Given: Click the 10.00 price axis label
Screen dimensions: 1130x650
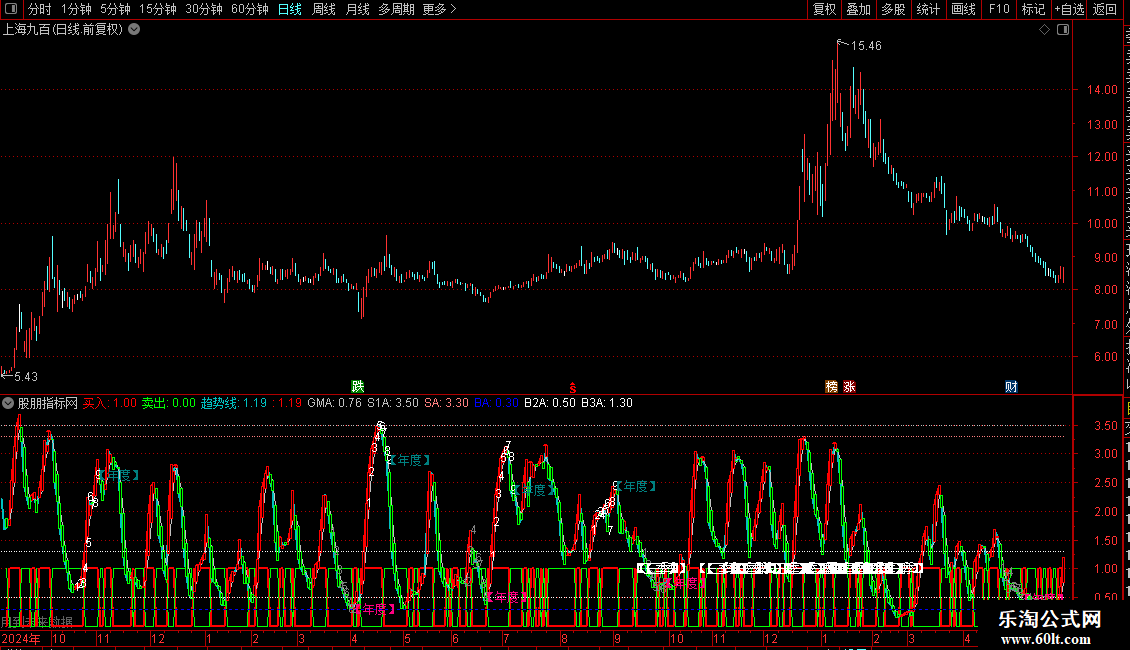Looking at the screenshot, I should coord(1103,224).
